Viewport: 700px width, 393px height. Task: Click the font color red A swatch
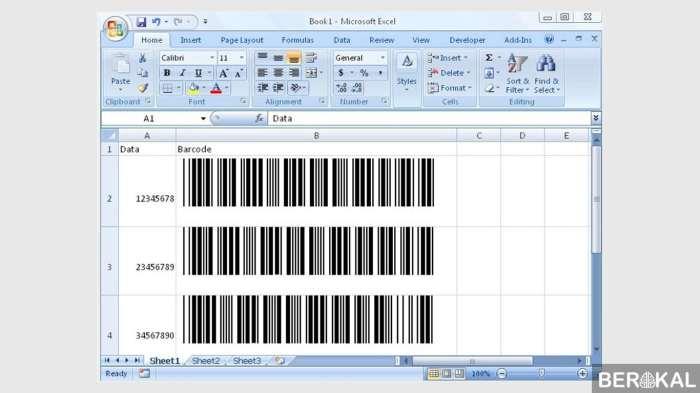216,88
